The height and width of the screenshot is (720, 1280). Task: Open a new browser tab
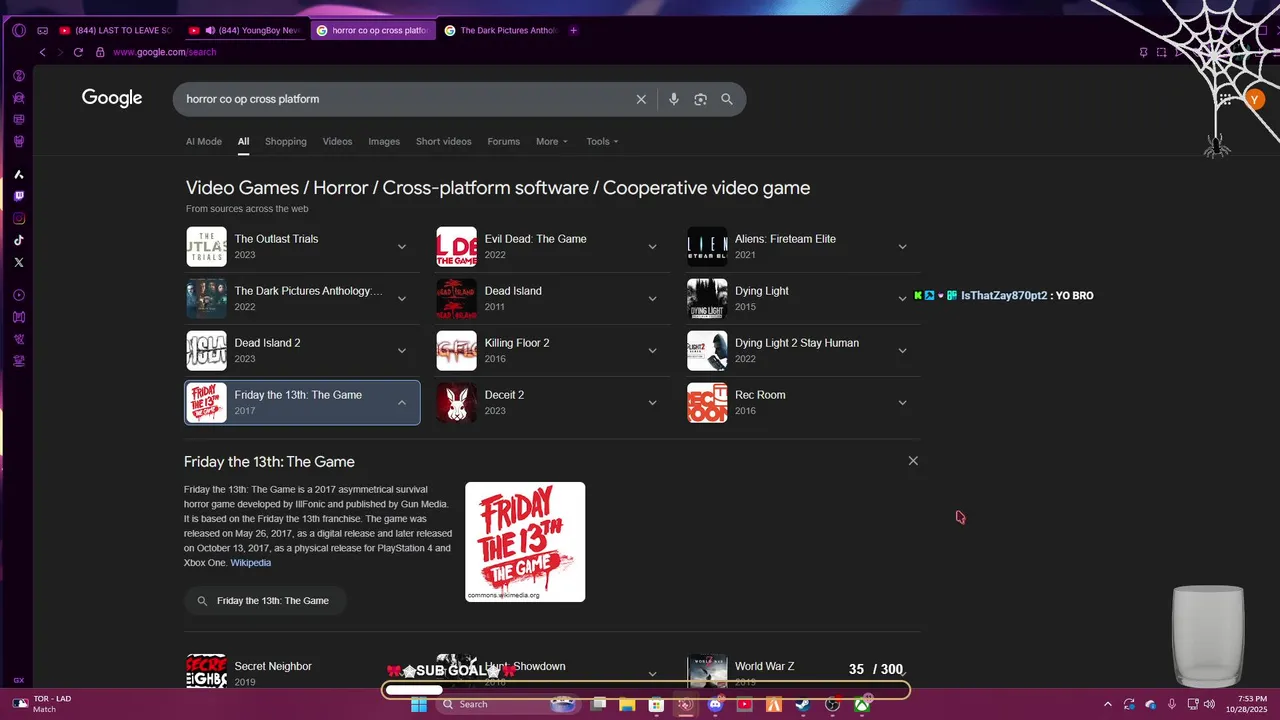click(x=573, y=30)
